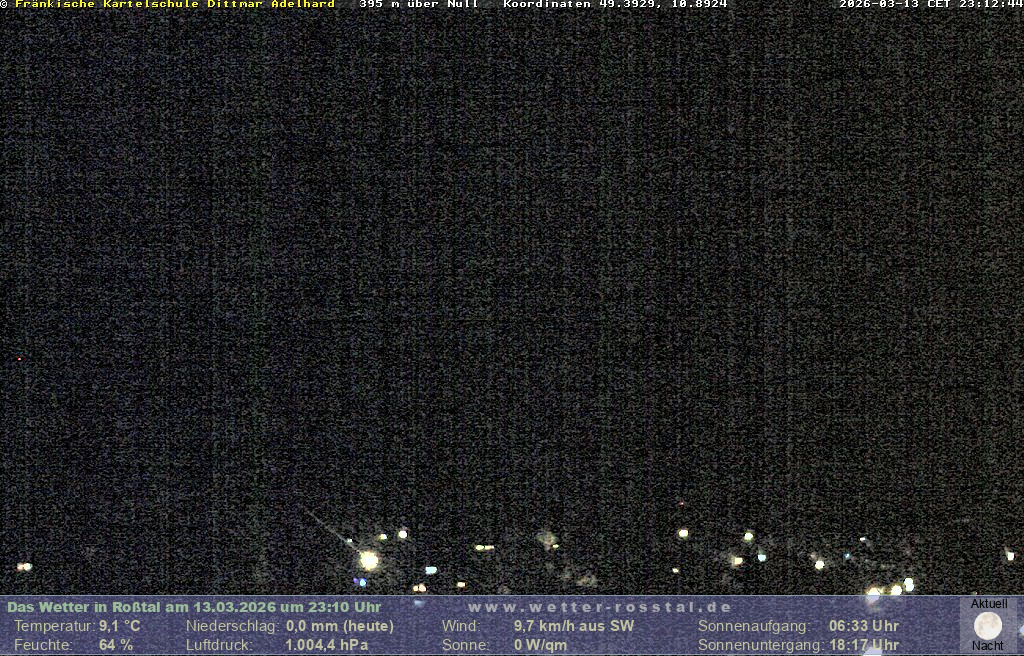Image resolution: width=1024 pixels, height=656 pixels.
Task: Click the Fränkische Kartelschule Dittmar Adelhard text
Action: pyautogui.click(x=175, y=4)
